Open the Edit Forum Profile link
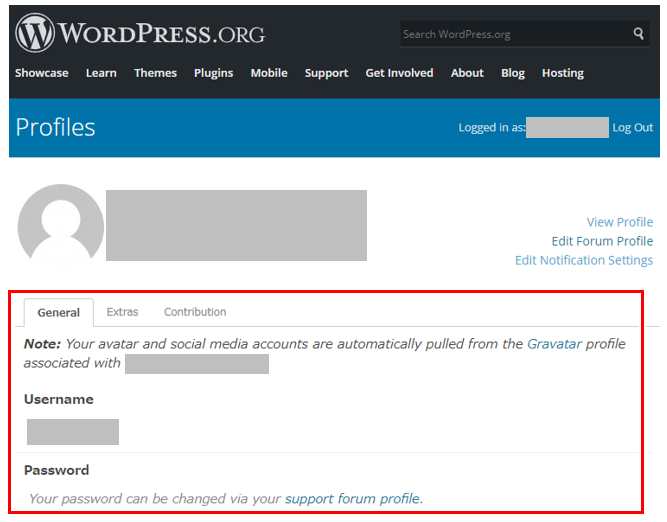This screenshot has width=667, height=522. (x=602, y=241)
